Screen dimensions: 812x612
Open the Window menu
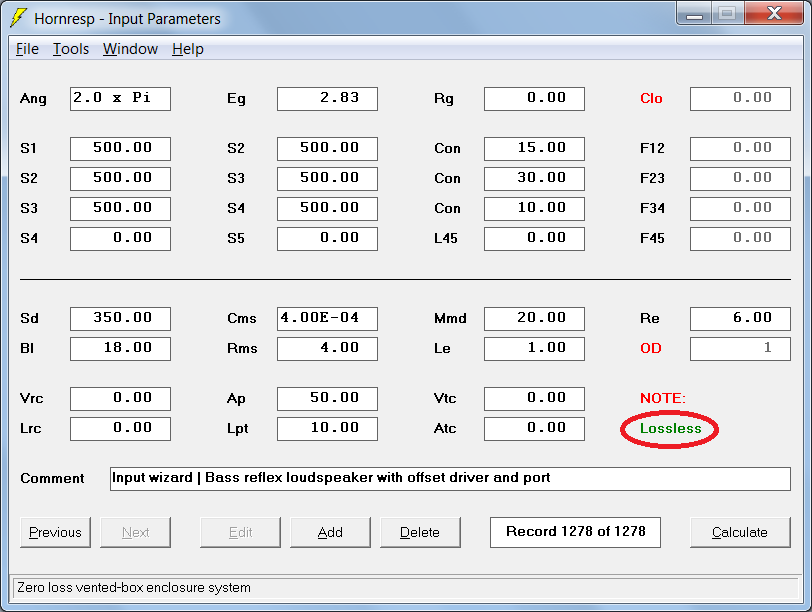pyautogui.click(x=130, y=49)
